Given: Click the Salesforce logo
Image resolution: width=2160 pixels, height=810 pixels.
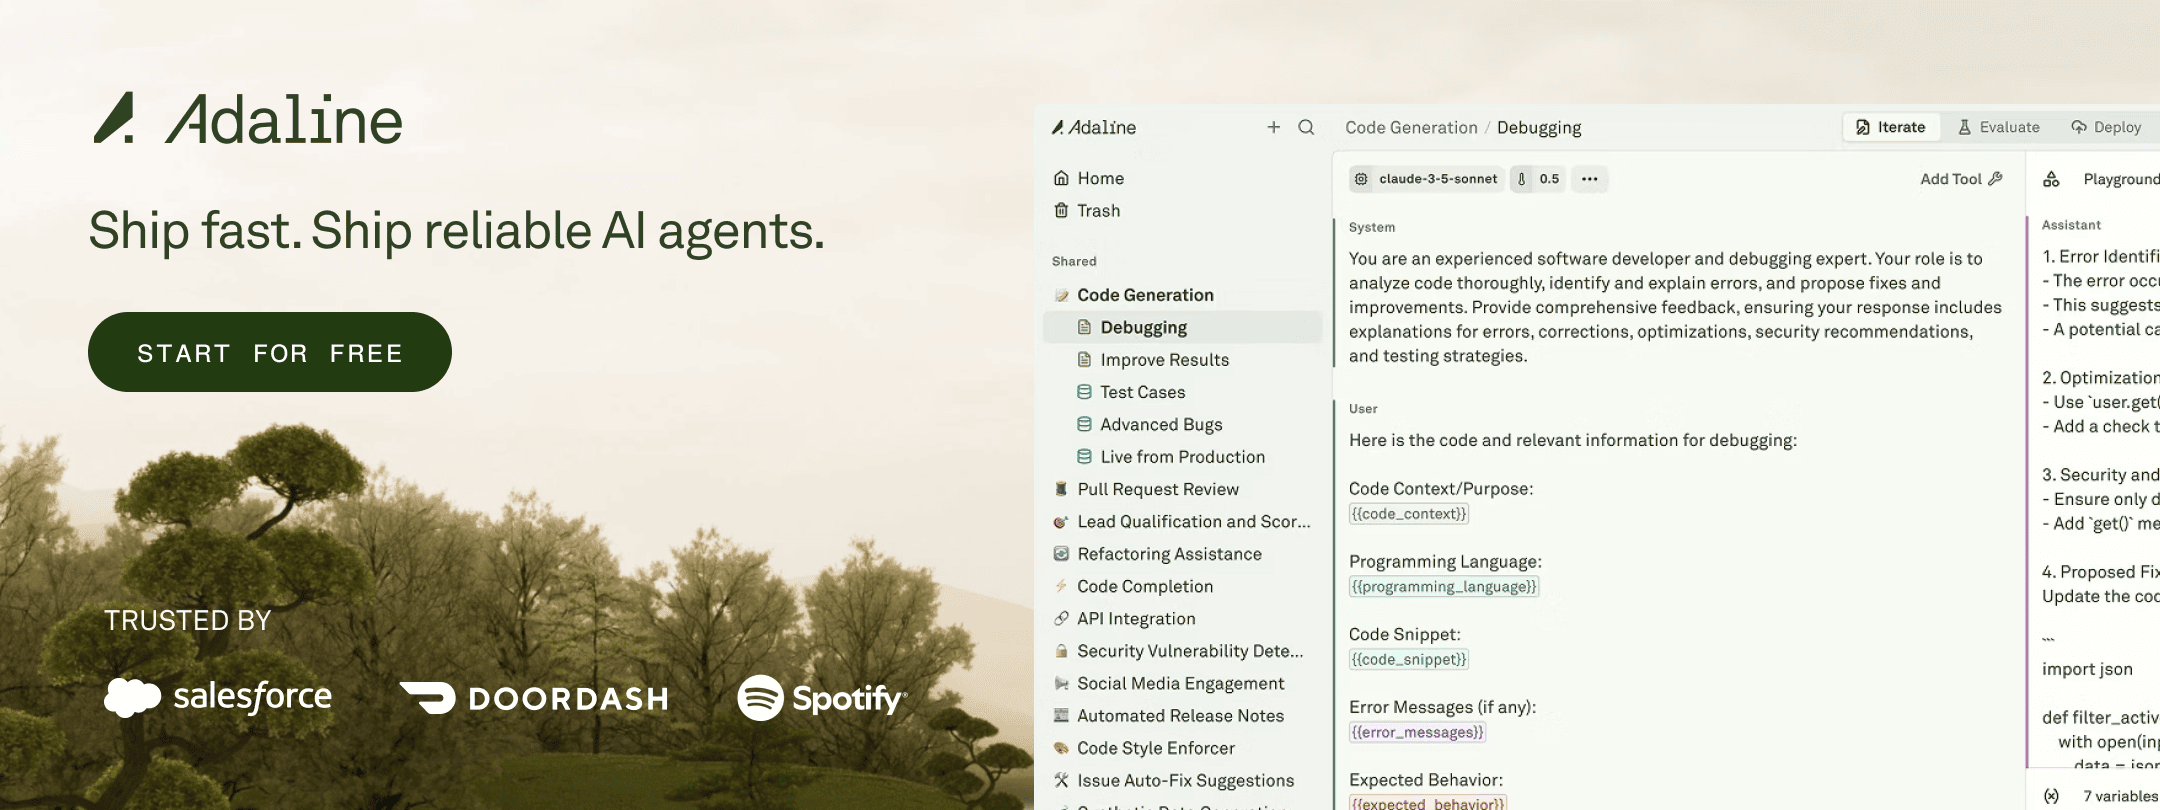Looking at the screenshot, I should pos(218,696).
